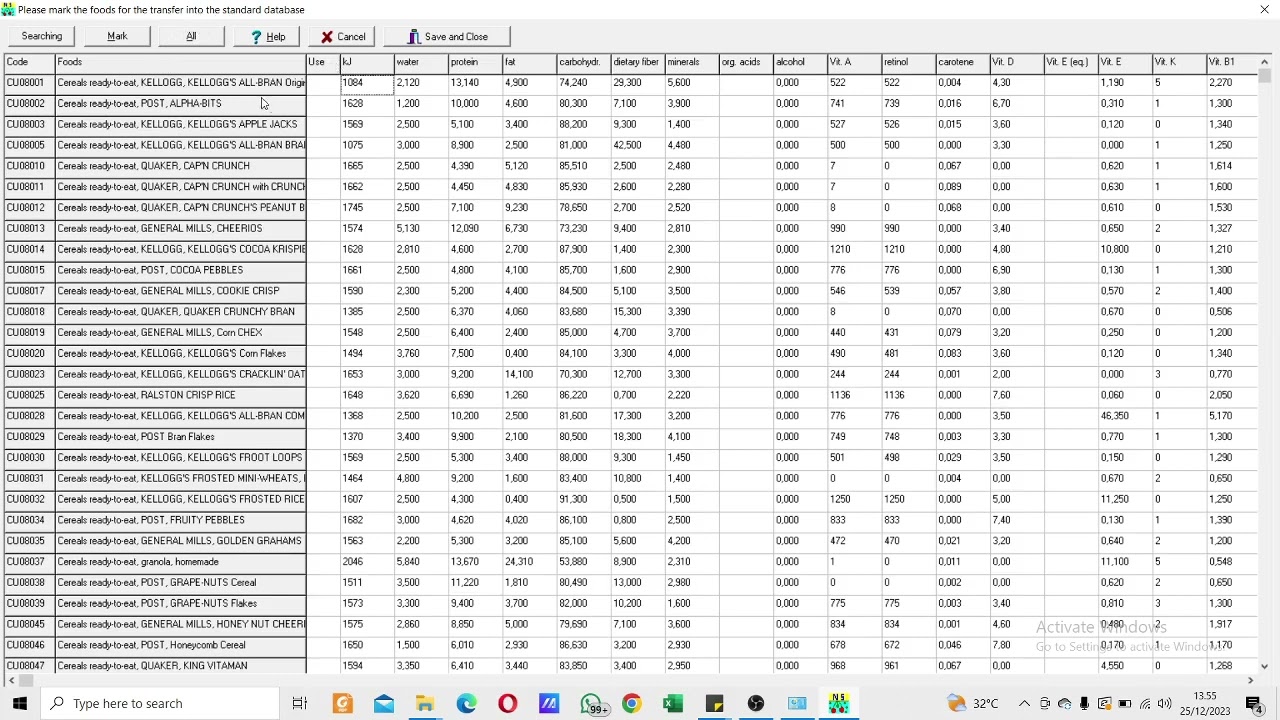Screen dimensions: 1280x720
Task: Open Help with question mark icon
Action: [x=267, y=37]
